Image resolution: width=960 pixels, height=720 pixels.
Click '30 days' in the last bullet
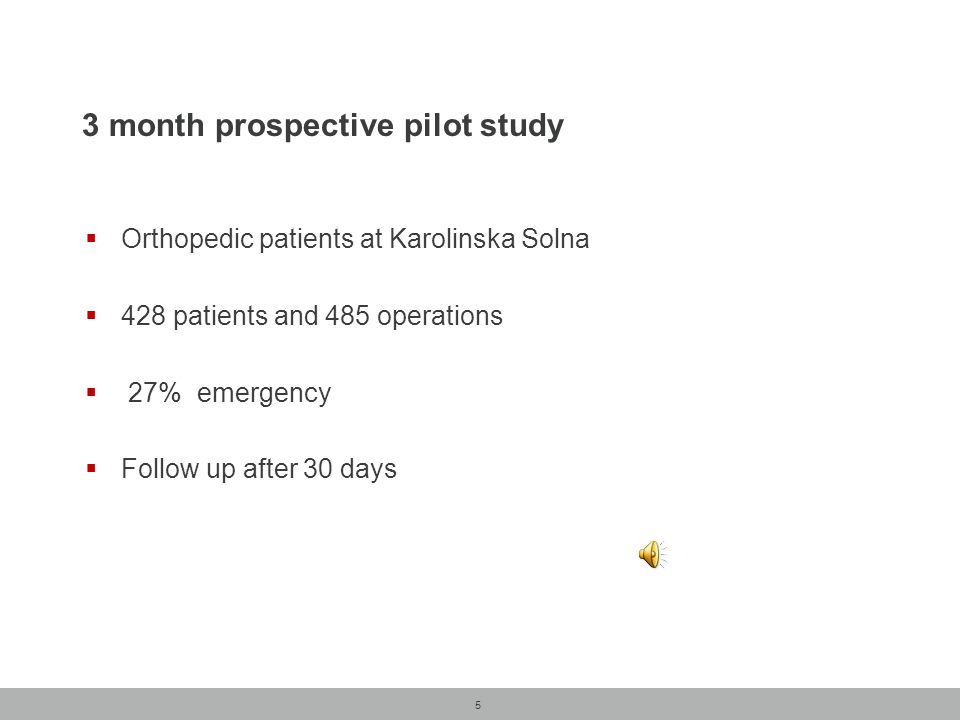350,470
